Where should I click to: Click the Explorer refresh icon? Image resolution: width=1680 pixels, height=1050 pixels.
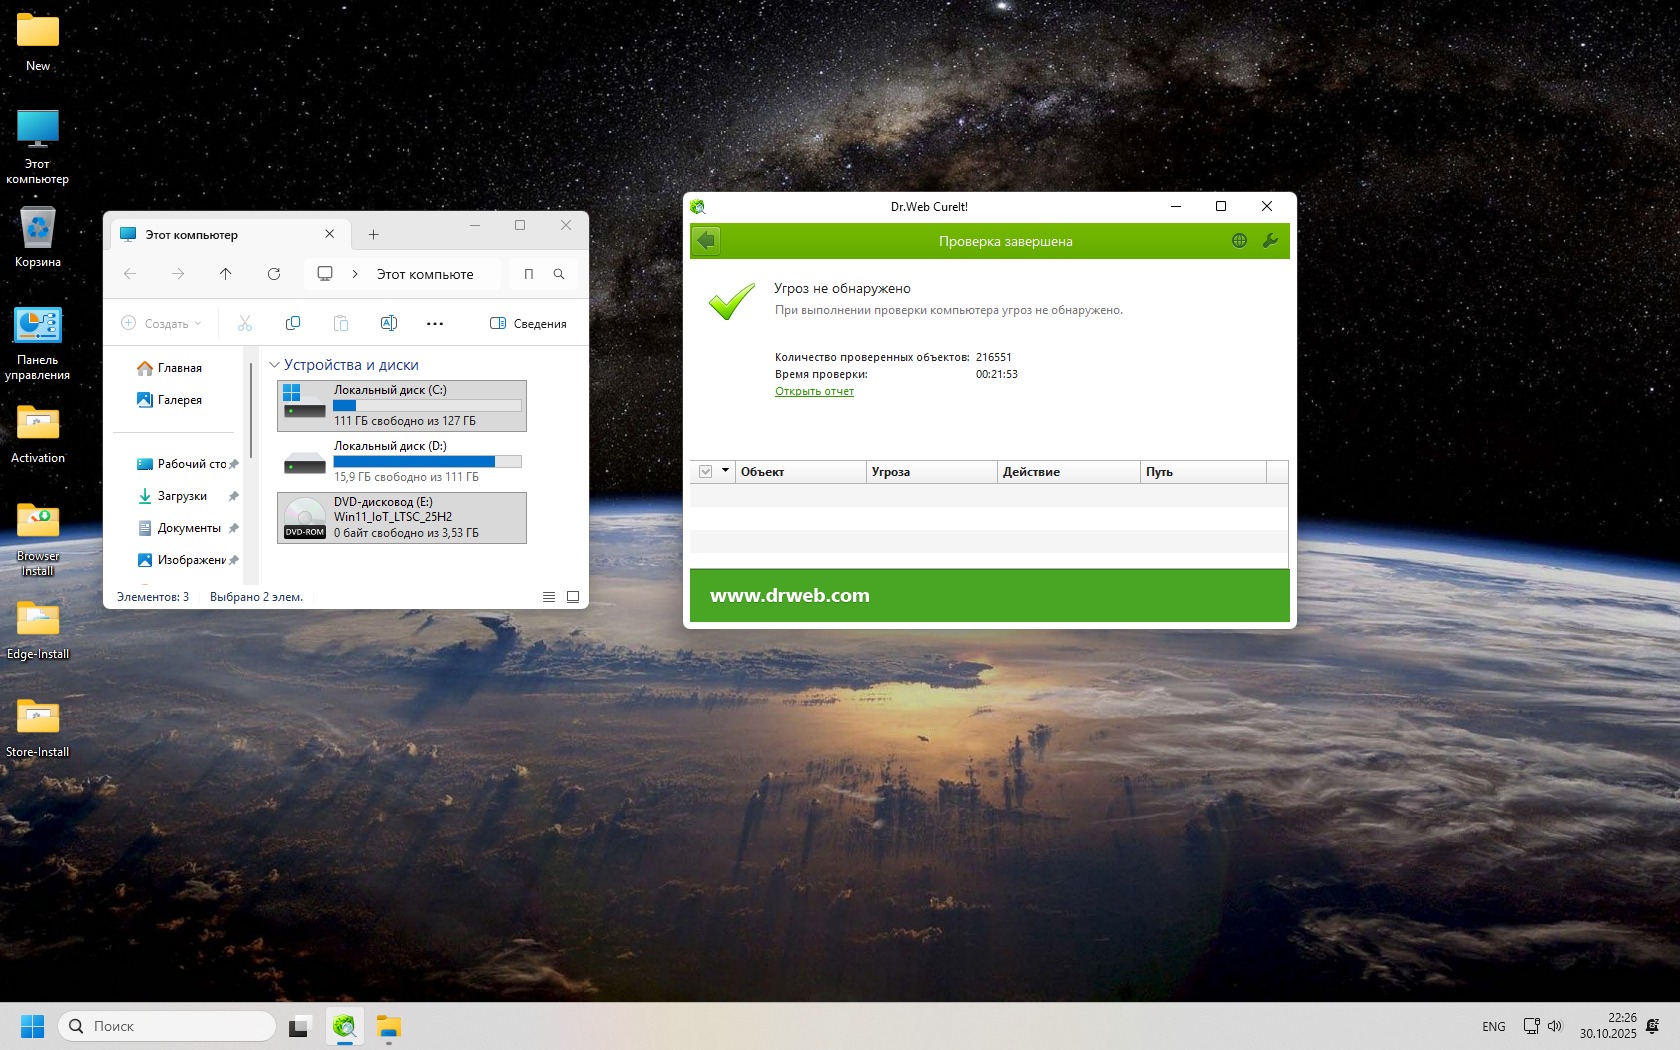(x=274, y=274)
